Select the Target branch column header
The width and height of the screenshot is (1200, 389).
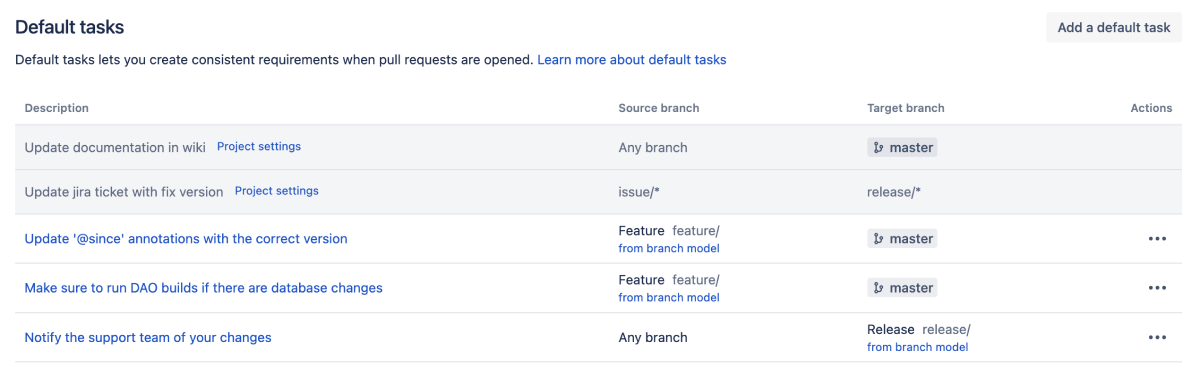tap(906, 108)
